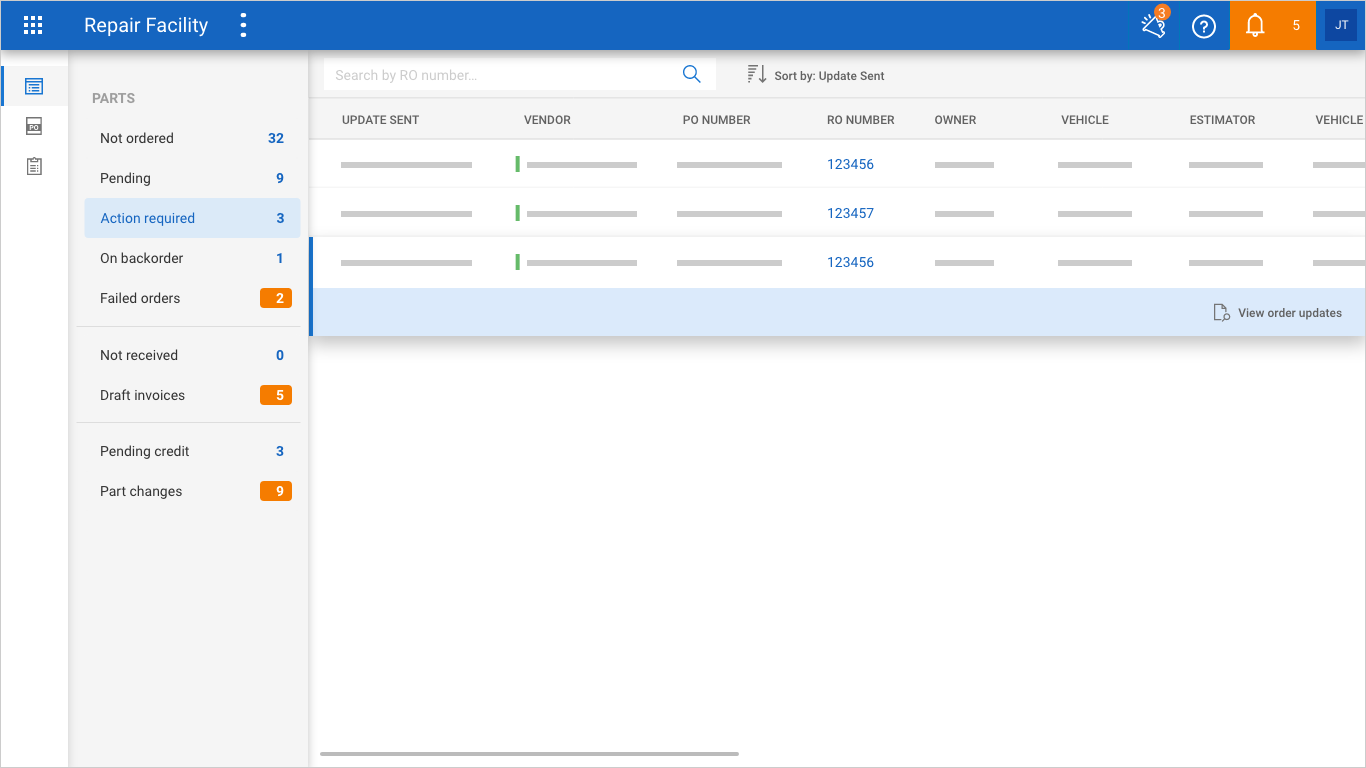Click the Part changes orange badge 9
The width and height of the screenshot is (1366, 768).
pos(276,491)
